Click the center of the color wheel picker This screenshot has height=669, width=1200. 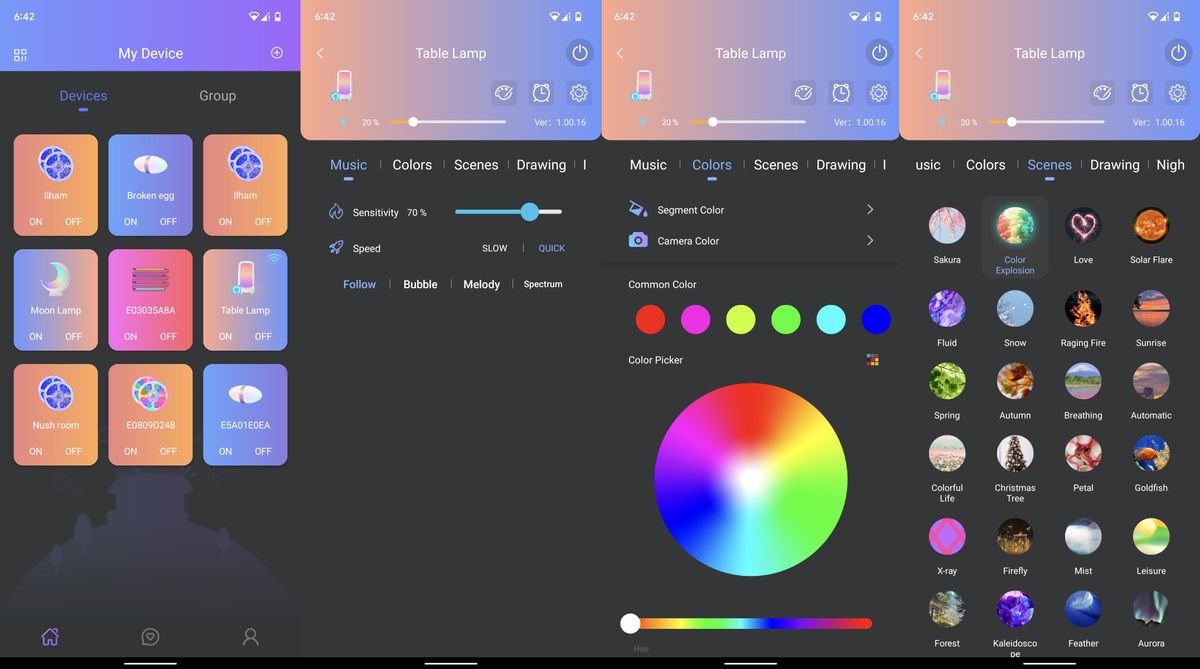[751, 479]
